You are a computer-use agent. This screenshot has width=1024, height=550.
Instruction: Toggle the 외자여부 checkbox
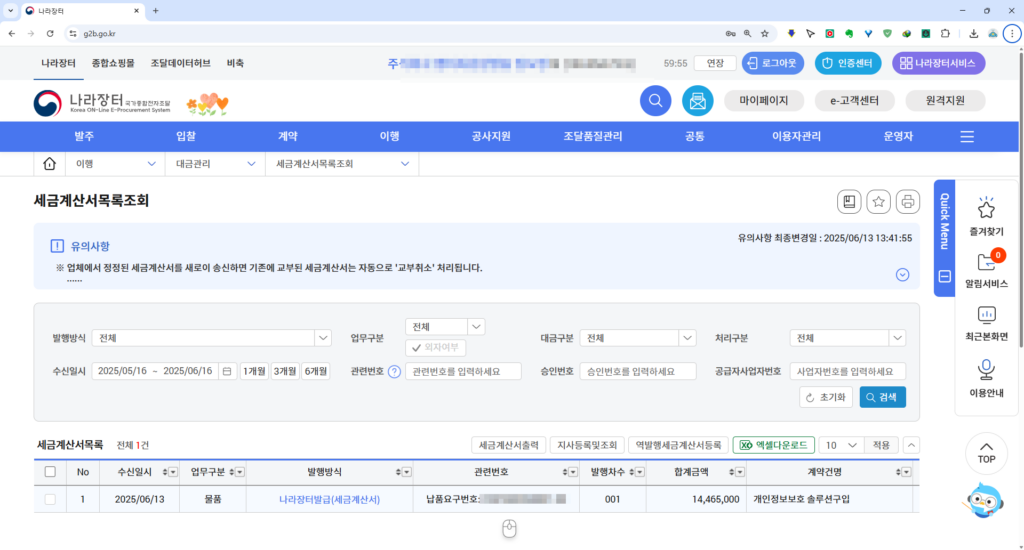(x=436, y=348)
